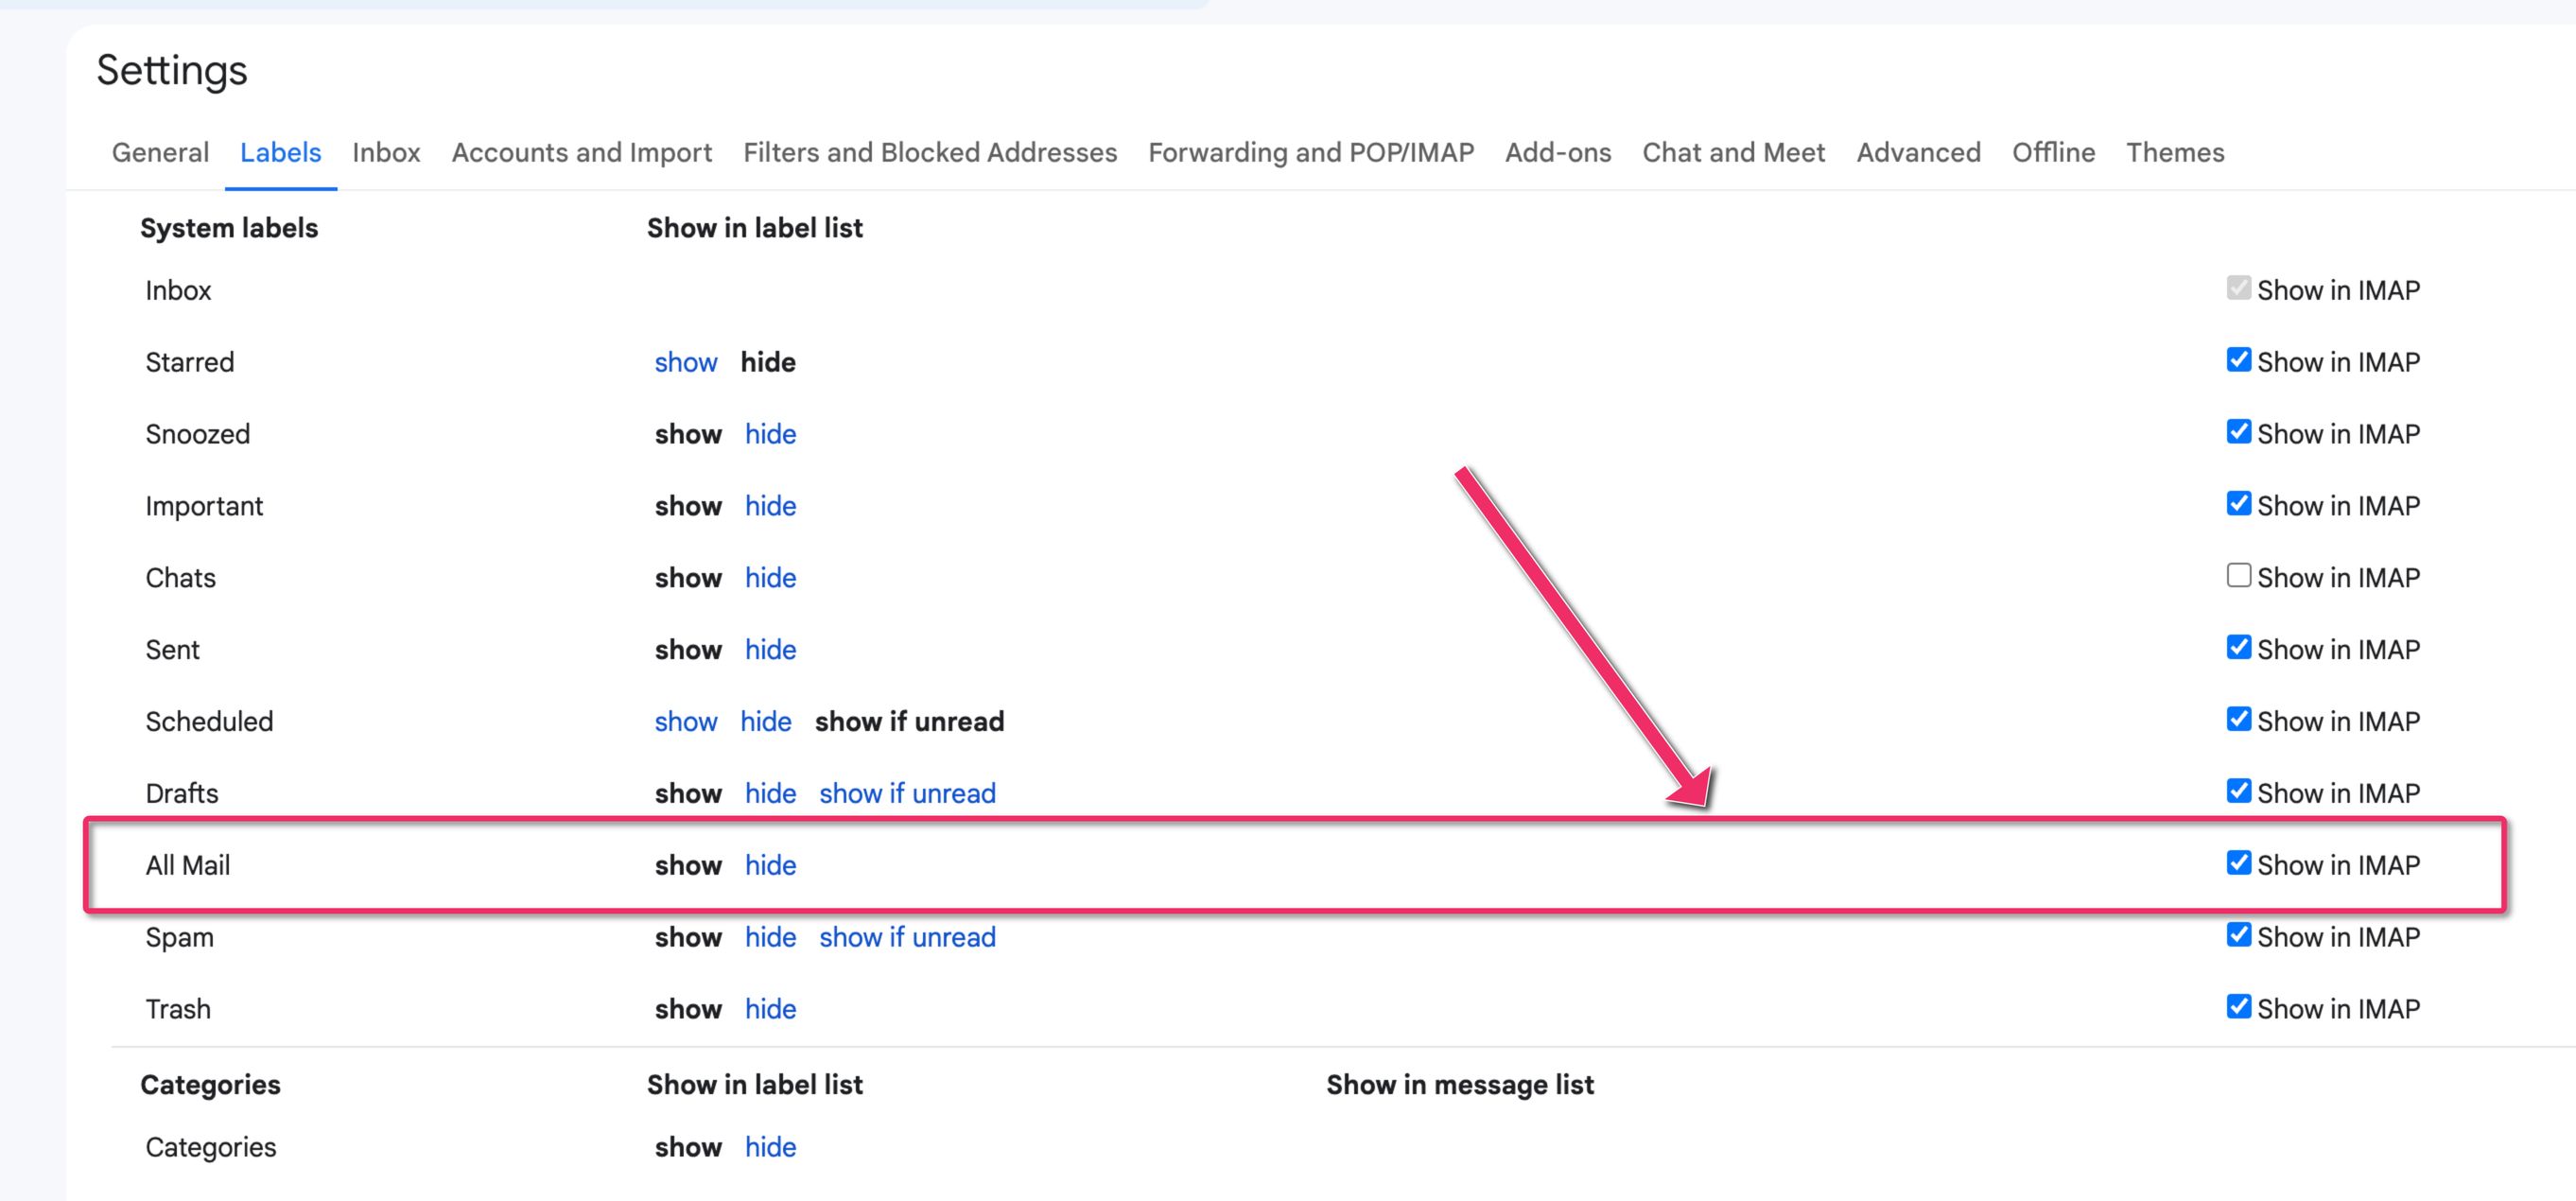Set Spam to show if unread

[906, 937]
